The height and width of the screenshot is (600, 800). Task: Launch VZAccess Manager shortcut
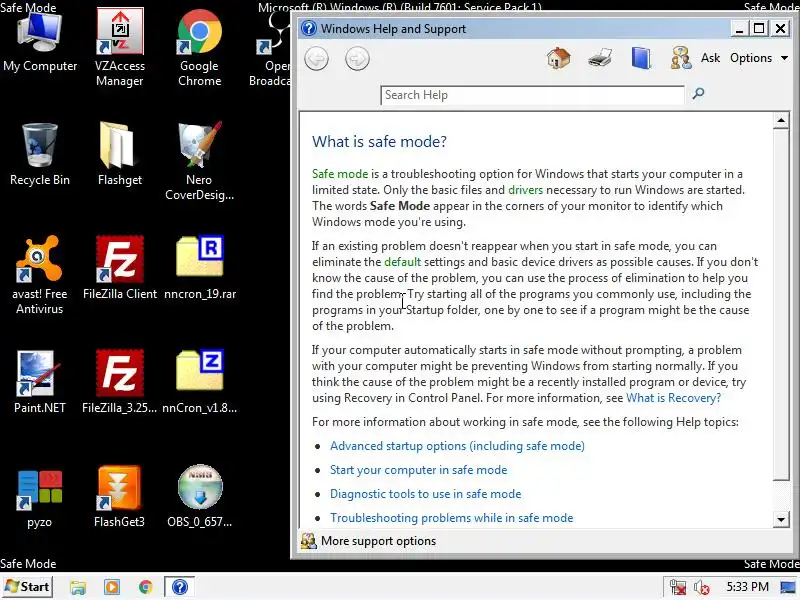[x=120, y=46]
